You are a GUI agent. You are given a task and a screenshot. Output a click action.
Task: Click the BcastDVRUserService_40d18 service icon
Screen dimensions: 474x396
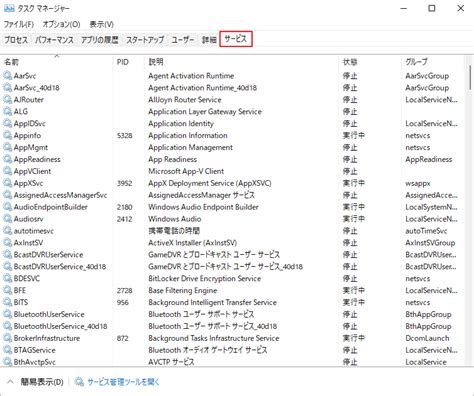(8, 266)
